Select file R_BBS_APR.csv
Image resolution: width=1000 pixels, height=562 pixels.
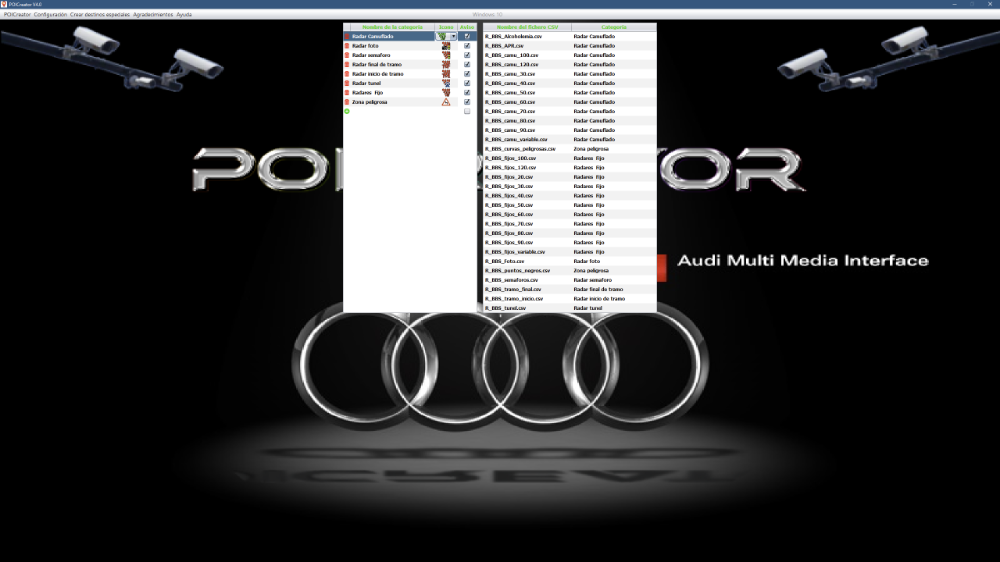(504, 46)
